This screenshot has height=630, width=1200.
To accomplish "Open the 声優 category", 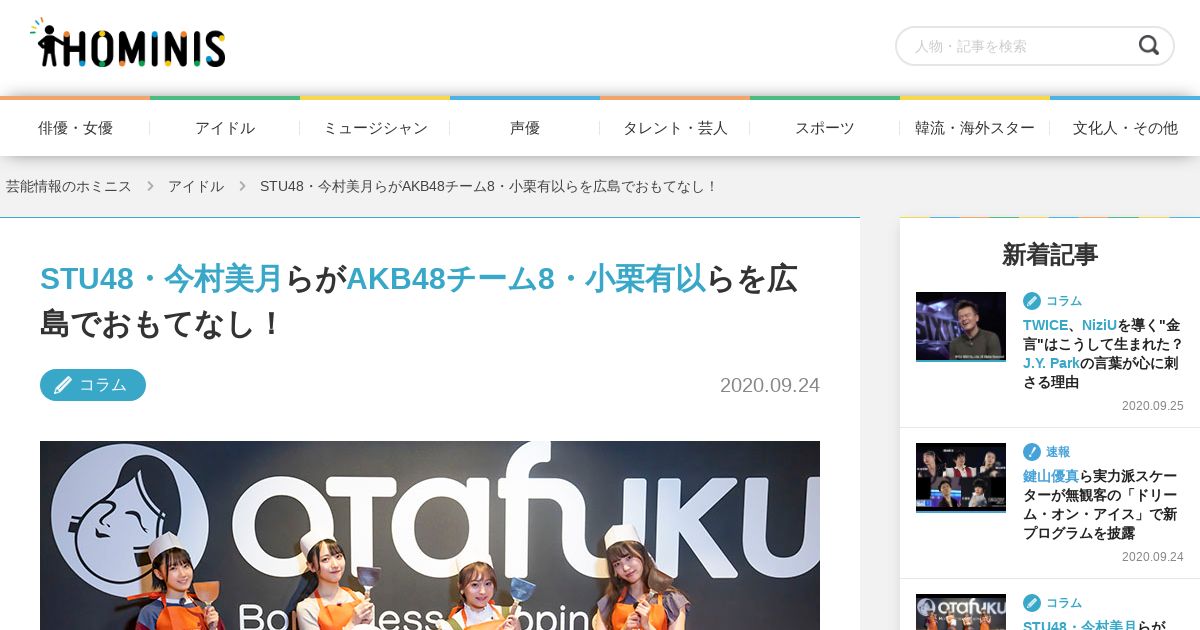I will click(525, 128).
